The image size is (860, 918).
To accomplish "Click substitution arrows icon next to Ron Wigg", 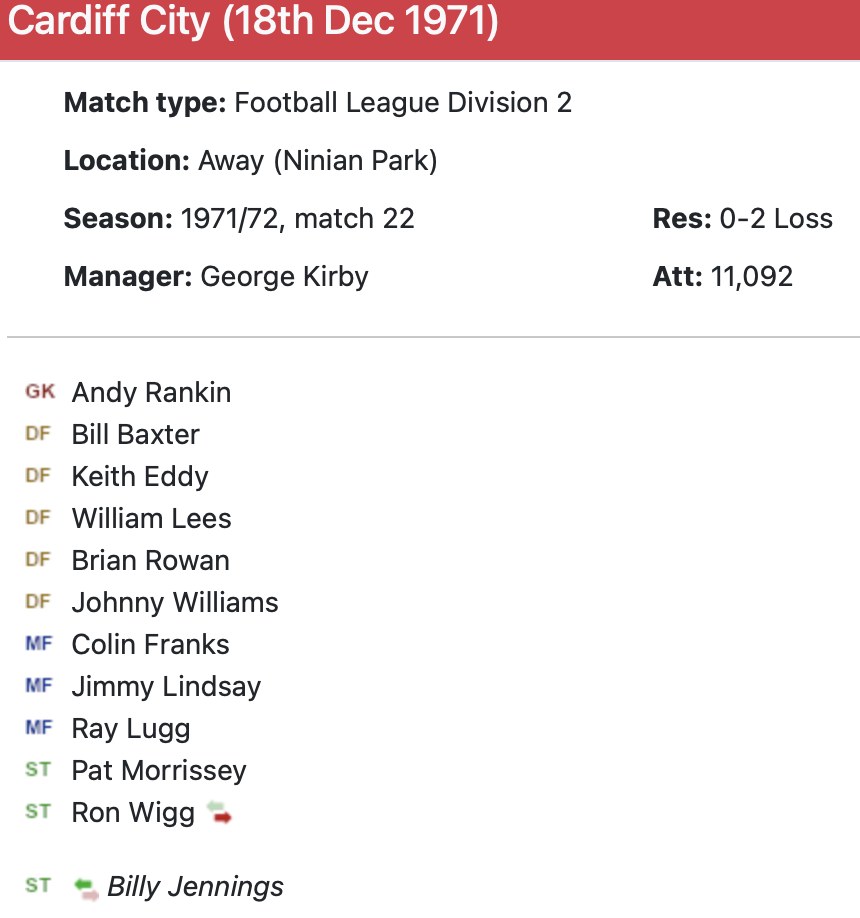I will coord(219,812).
